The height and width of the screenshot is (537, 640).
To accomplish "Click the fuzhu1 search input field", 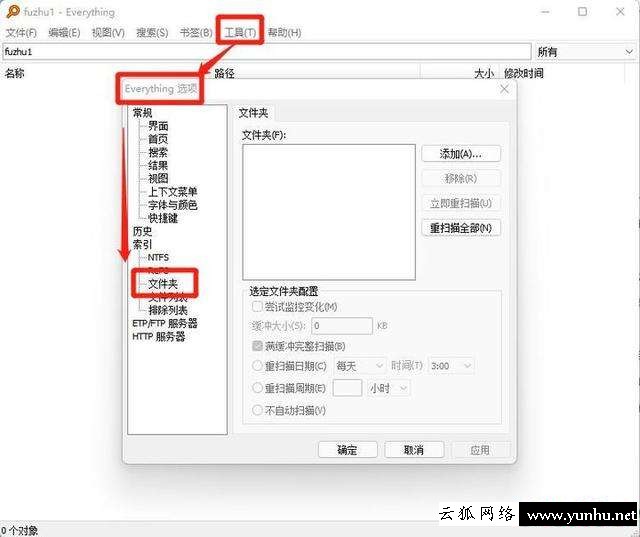I will click(x=267, y=52).
